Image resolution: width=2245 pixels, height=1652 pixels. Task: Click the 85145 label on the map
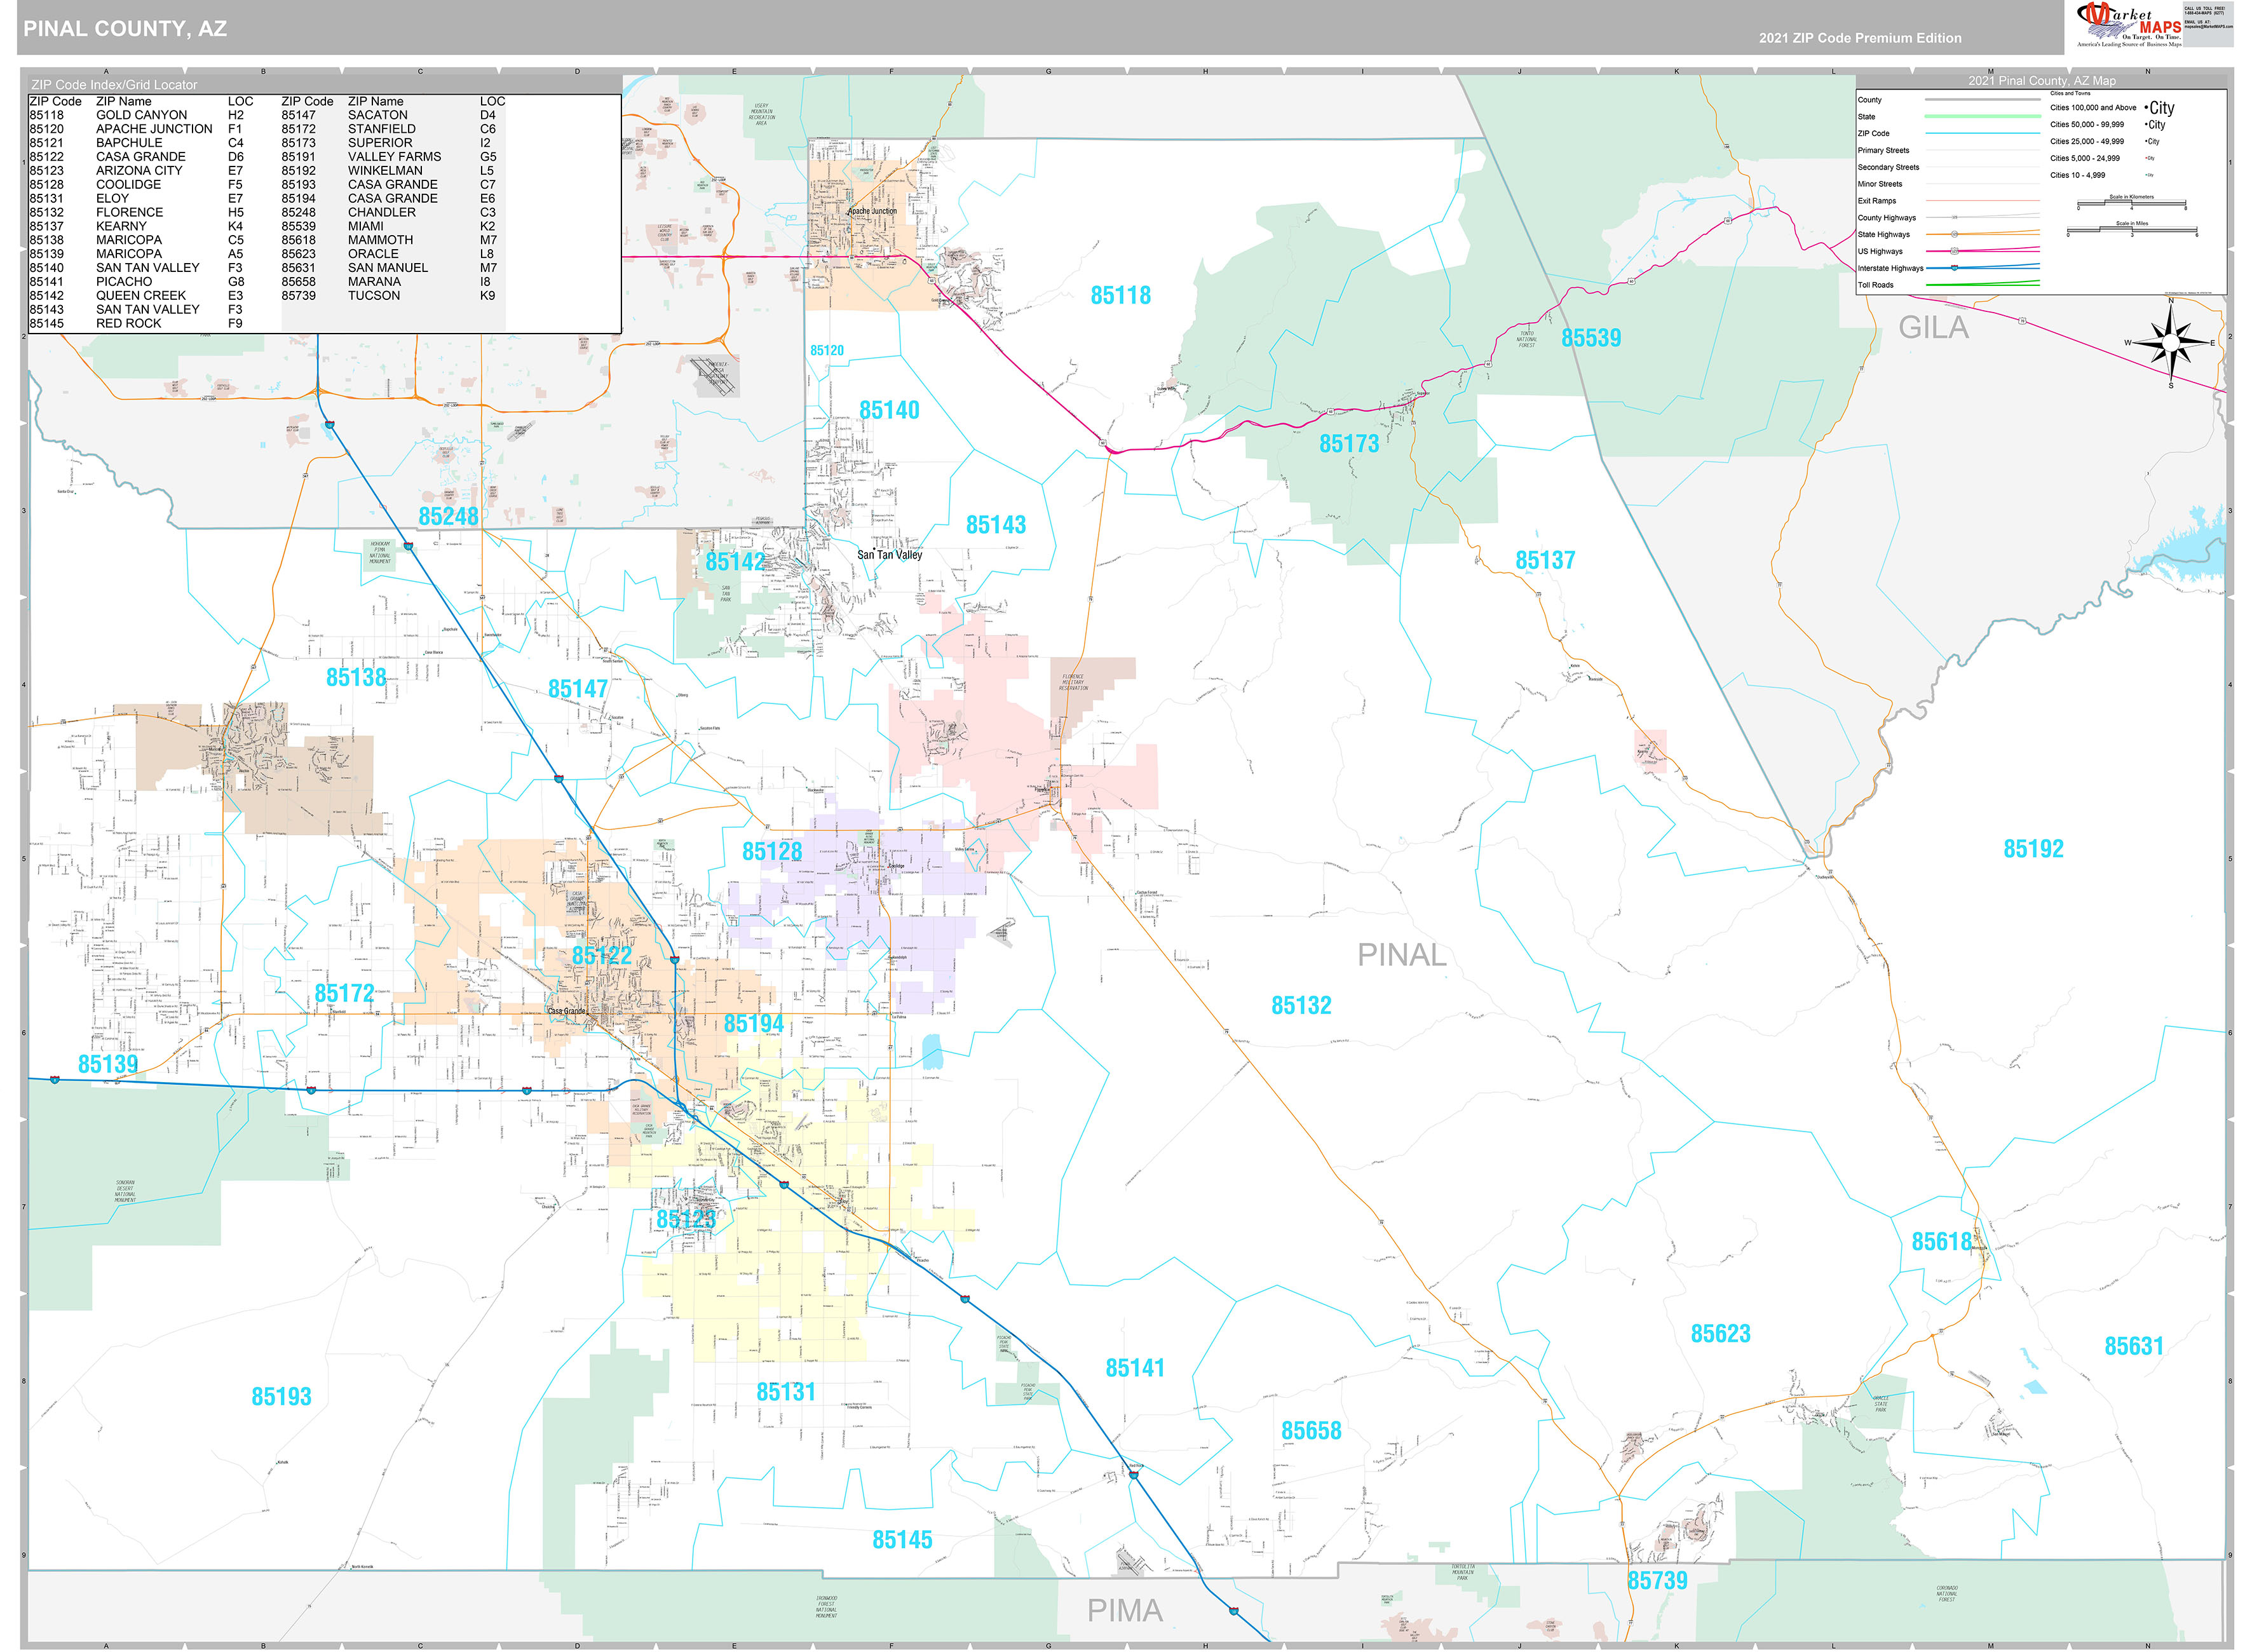point(902,1540)
